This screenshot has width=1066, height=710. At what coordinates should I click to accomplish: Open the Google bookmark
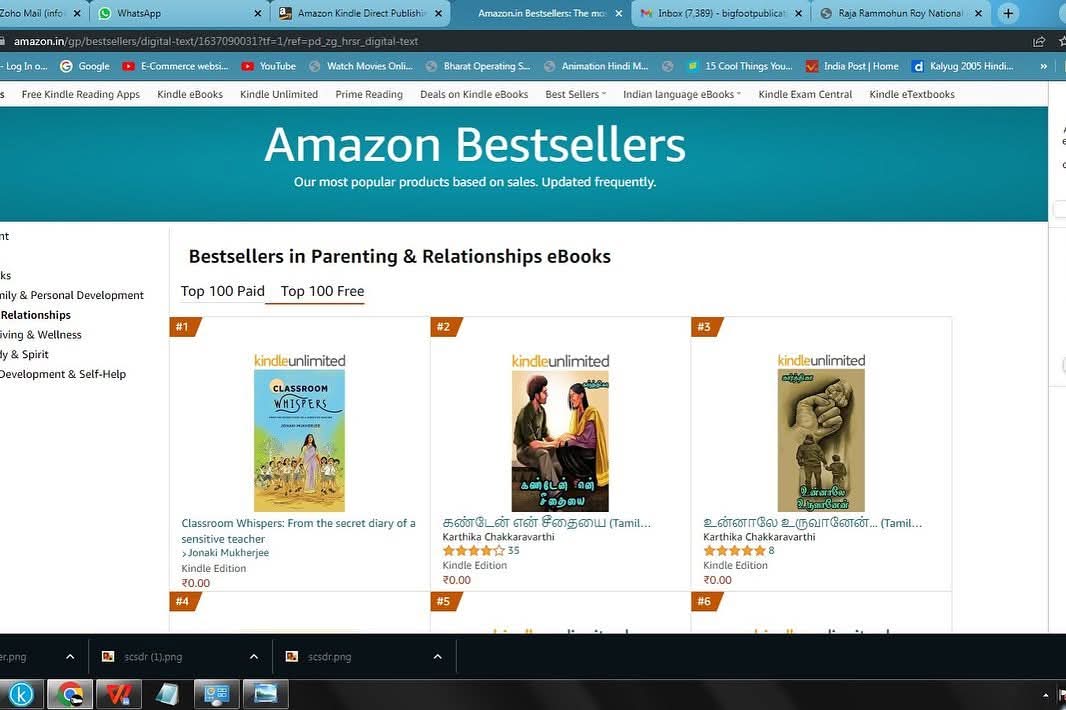(x=85, y=66)
